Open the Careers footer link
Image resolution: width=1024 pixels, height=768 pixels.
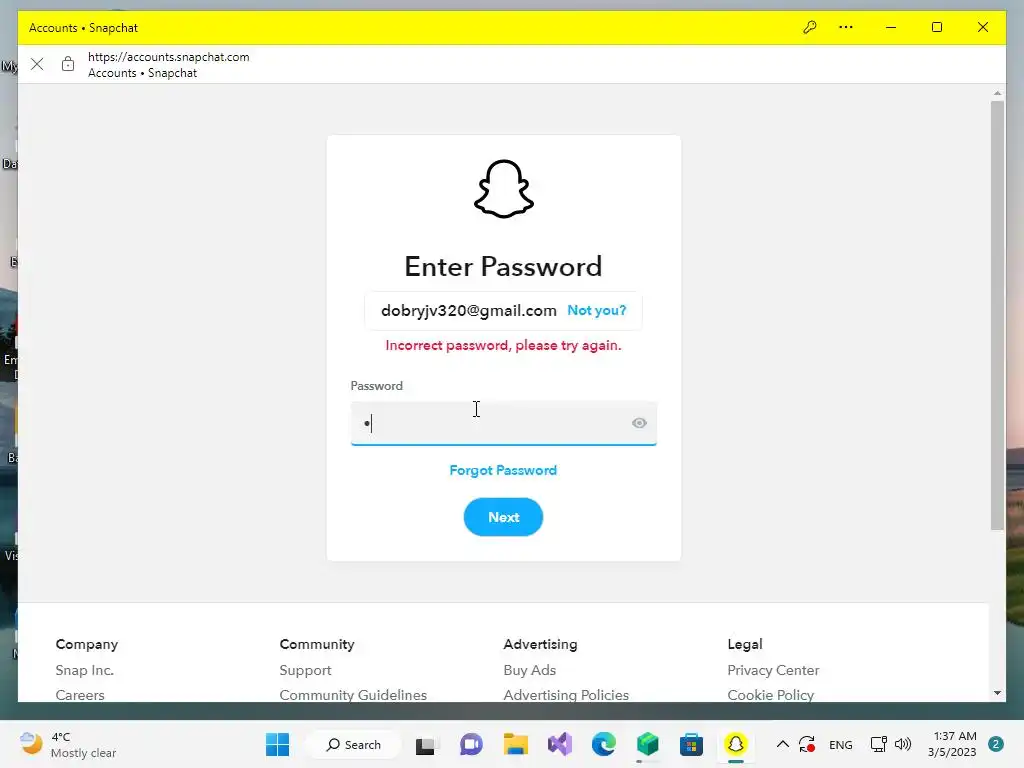click(80, 695)
